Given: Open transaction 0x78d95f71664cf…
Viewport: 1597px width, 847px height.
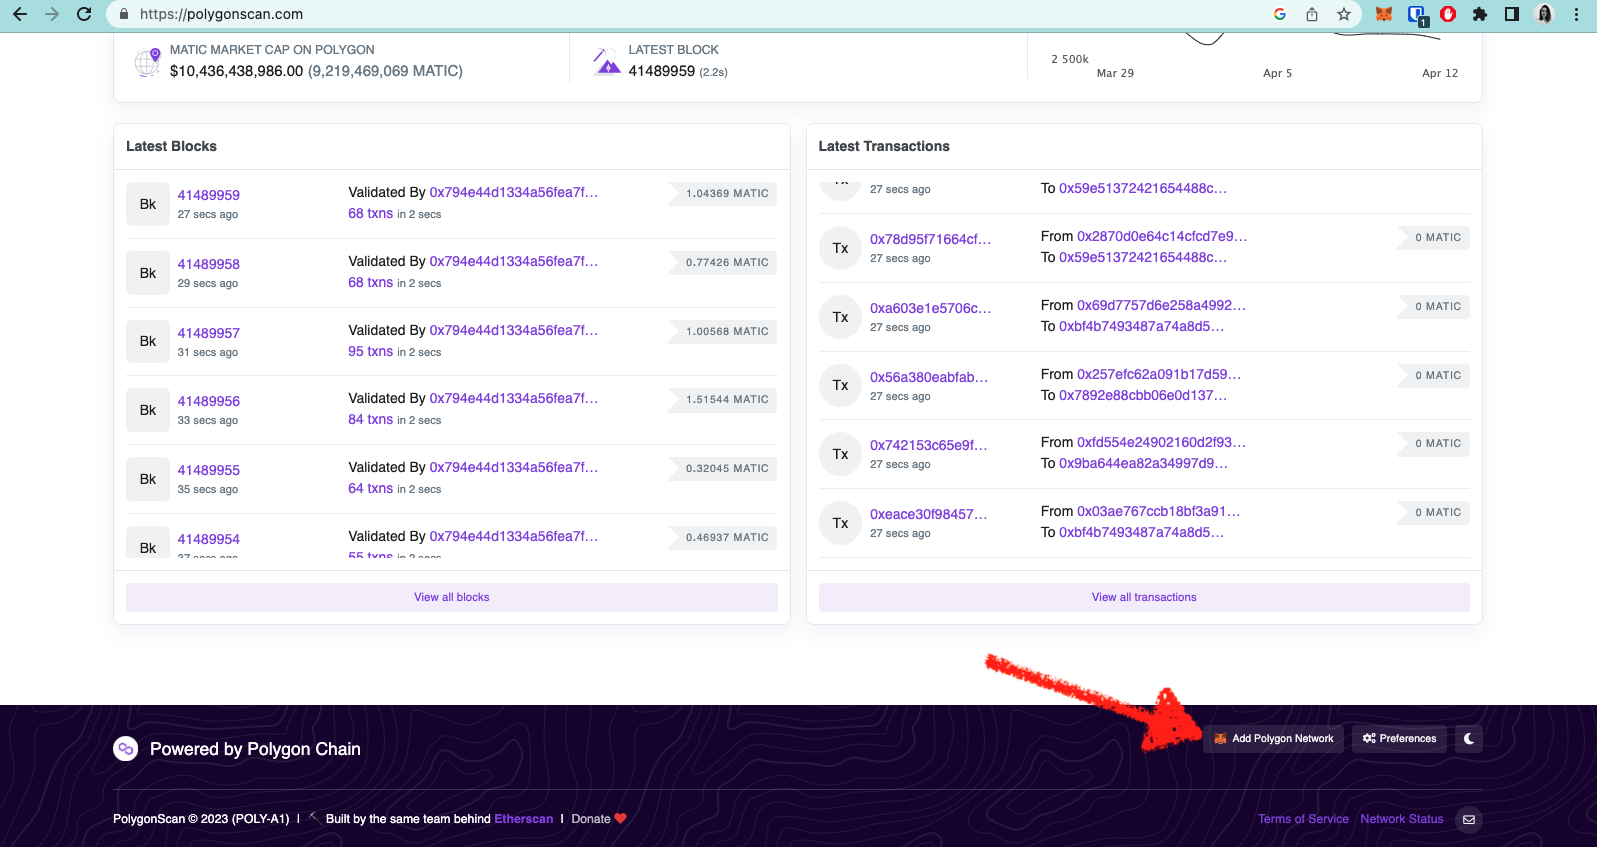Looking at the screenshot, I should [931, 239].
